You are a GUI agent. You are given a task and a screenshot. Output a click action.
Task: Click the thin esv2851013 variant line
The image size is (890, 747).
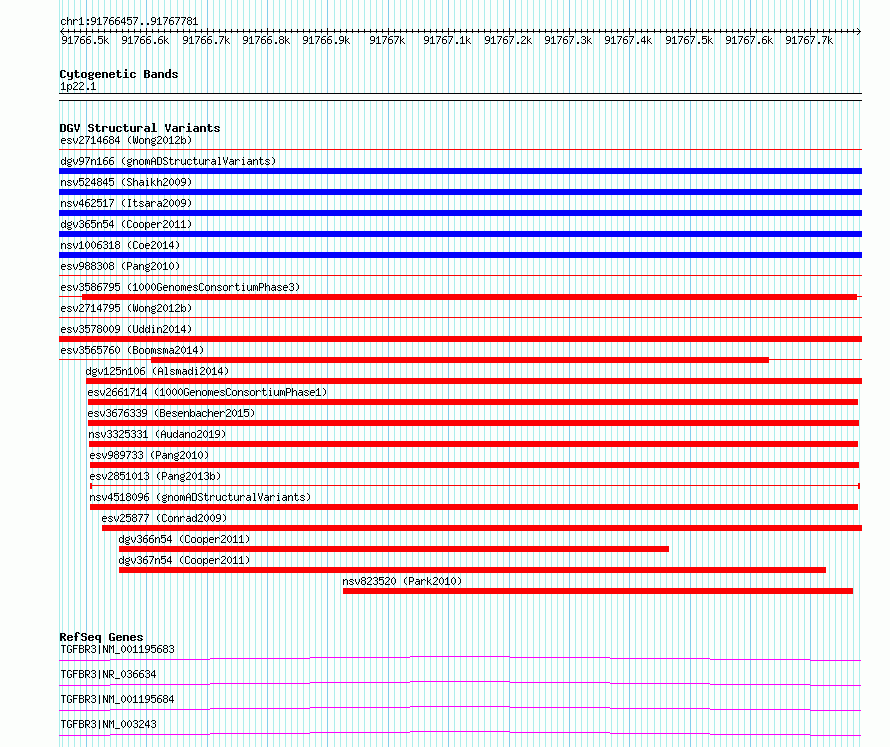[x=475, y=486]
